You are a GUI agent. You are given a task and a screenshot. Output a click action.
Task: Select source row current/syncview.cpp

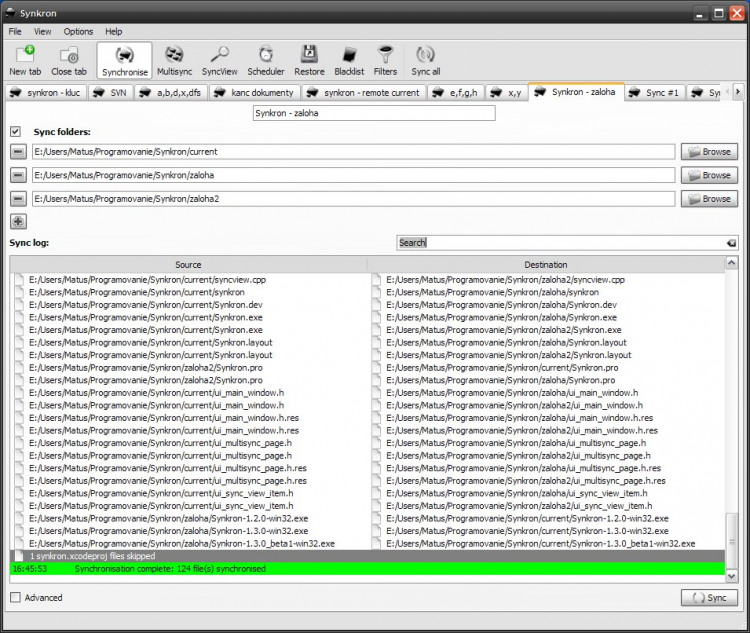pyautogui.click(x=147, y=280)
